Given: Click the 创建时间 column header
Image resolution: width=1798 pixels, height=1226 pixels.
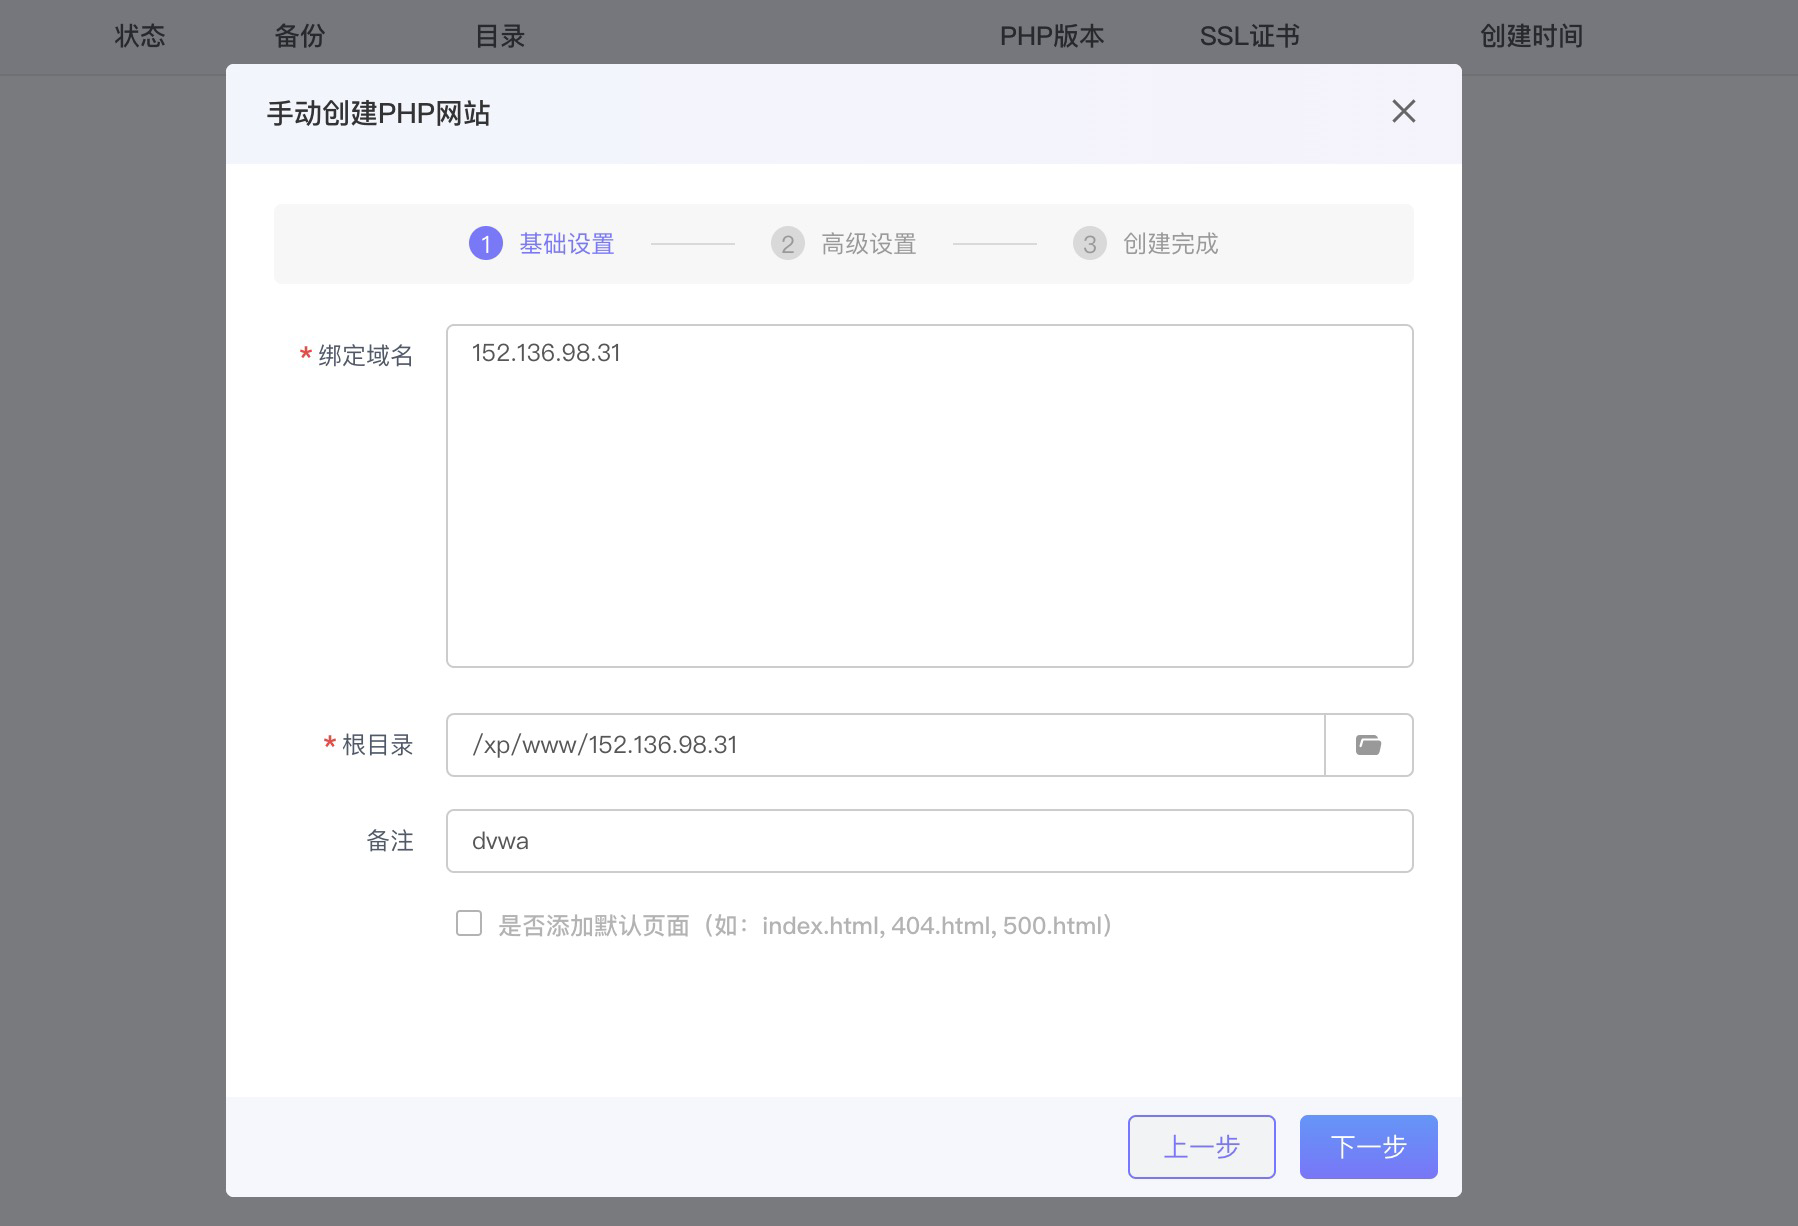Looking at the screenshot, I should (1532, 36).
